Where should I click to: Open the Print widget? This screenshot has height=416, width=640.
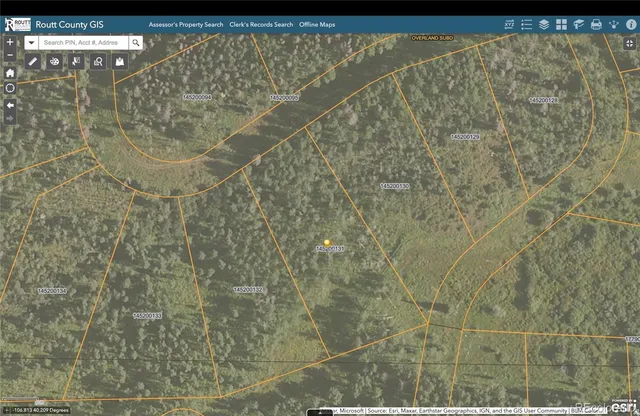coord(596,23)
